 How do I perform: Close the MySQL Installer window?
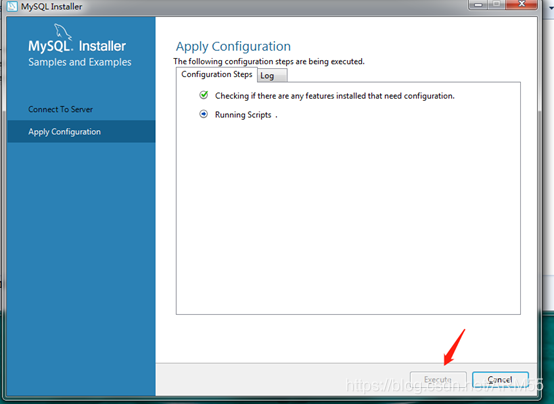[x=521, y=4]
